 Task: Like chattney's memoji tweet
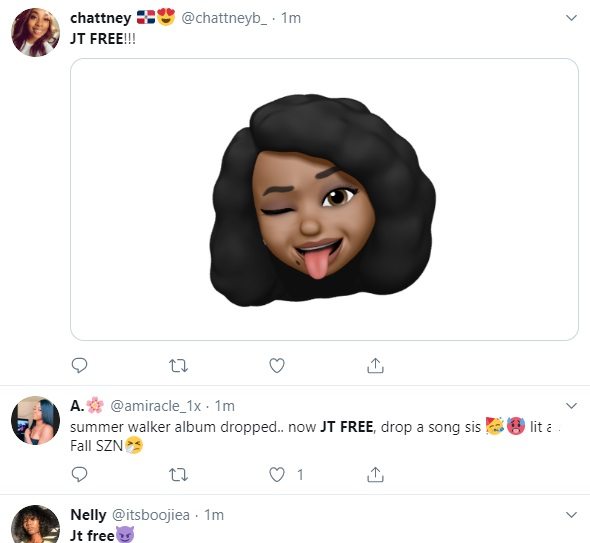tap(277, 365)
